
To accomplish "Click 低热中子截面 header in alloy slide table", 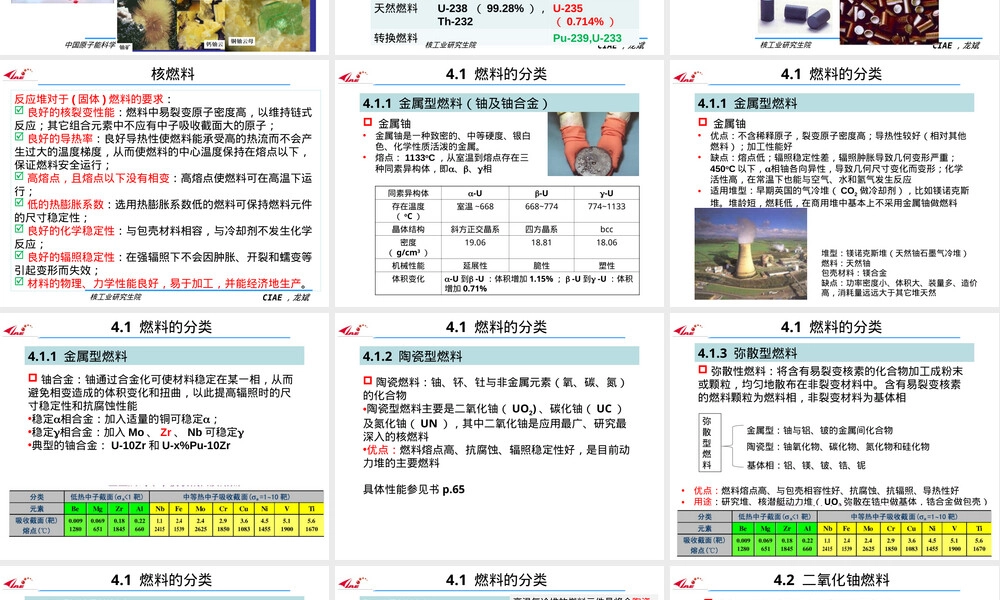I will (107, 496).
